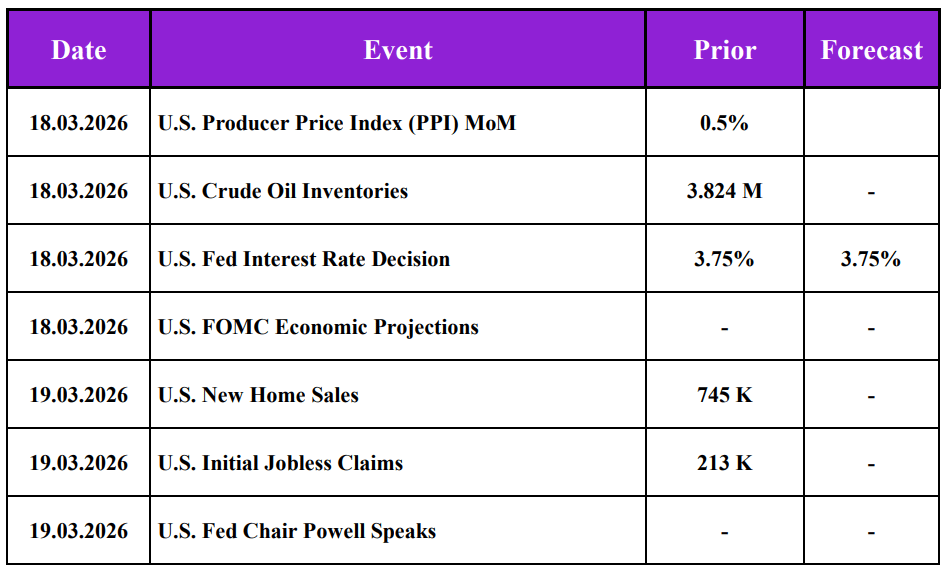Select the Event column header
Screen dimensions: 948x570
coord(398,50)
